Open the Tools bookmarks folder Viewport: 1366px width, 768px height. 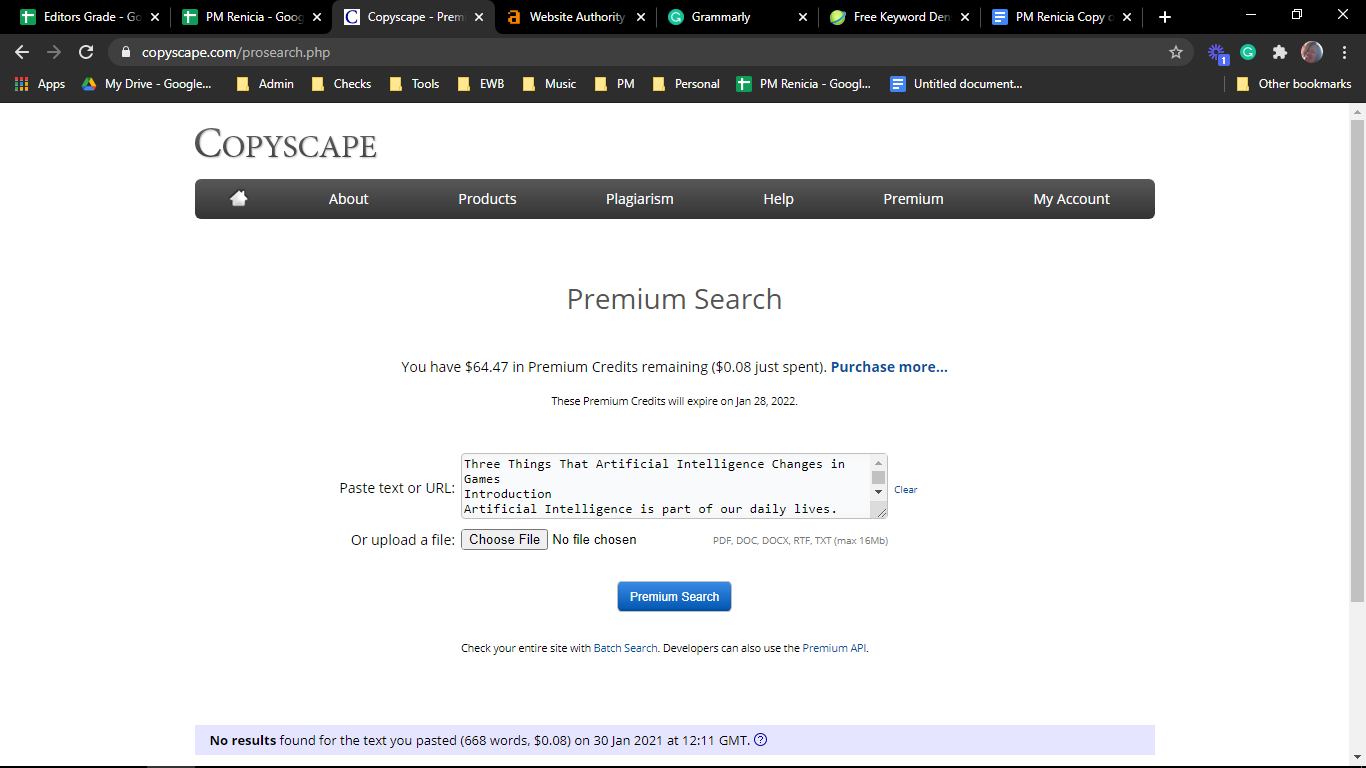point(415,84)
